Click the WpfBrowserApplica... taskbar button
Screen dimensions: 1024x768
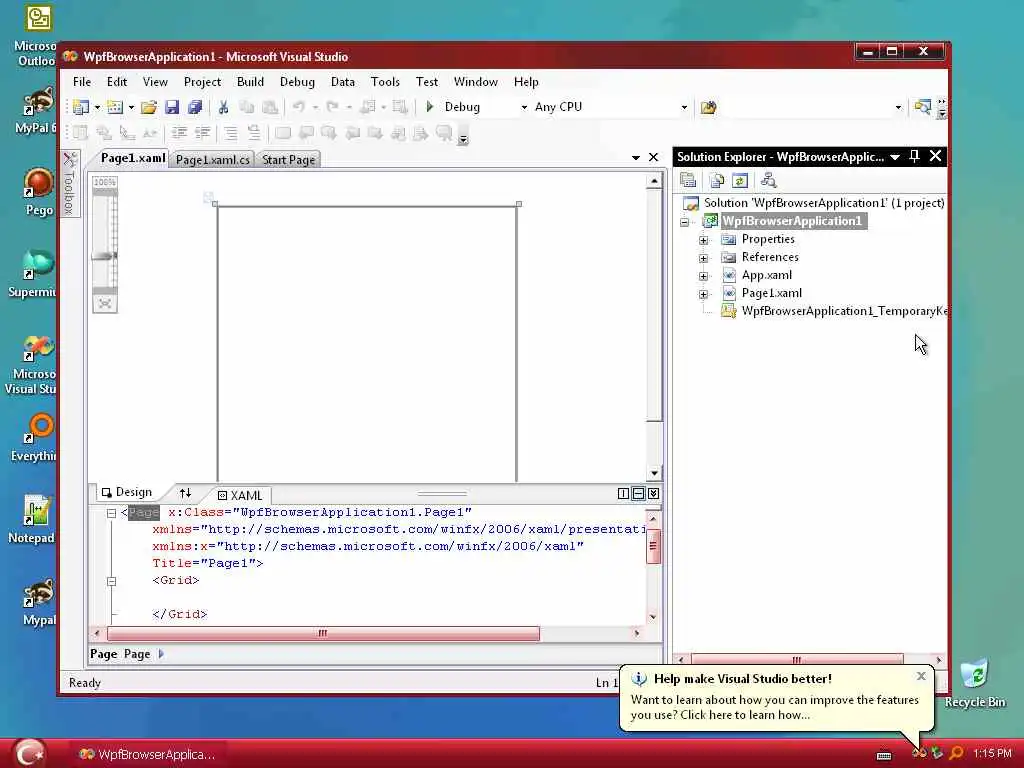[x=148, y=754]
